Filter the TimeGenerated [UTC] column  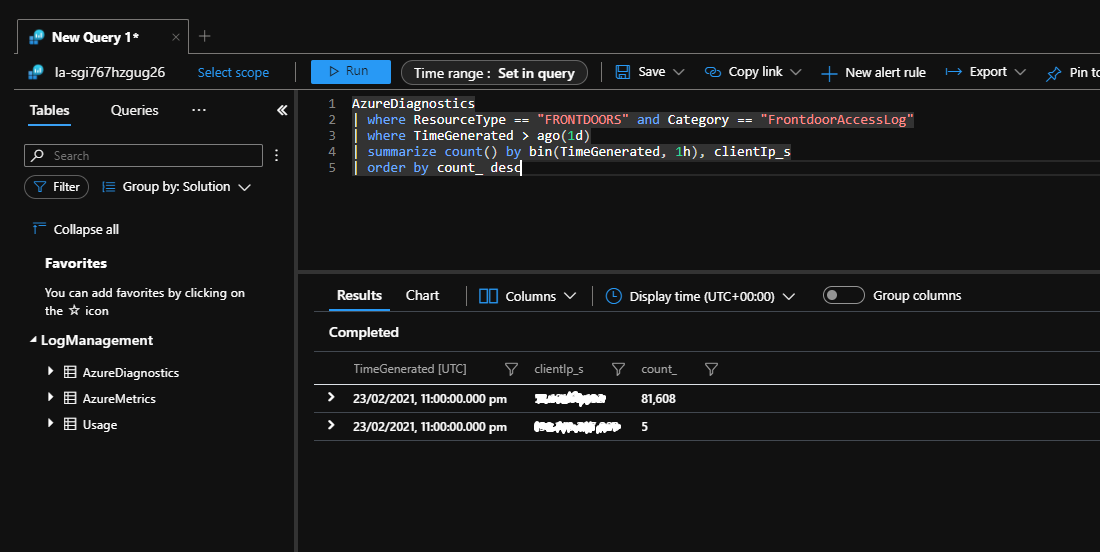click(x=511, y=369)
